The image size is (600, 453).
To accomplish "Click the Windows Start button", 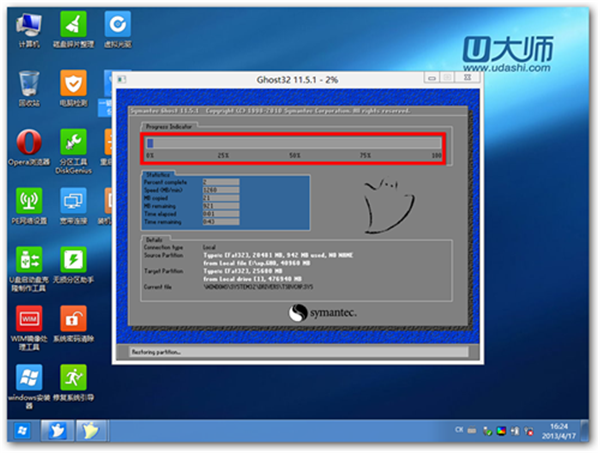I will [x=18, y=431].
